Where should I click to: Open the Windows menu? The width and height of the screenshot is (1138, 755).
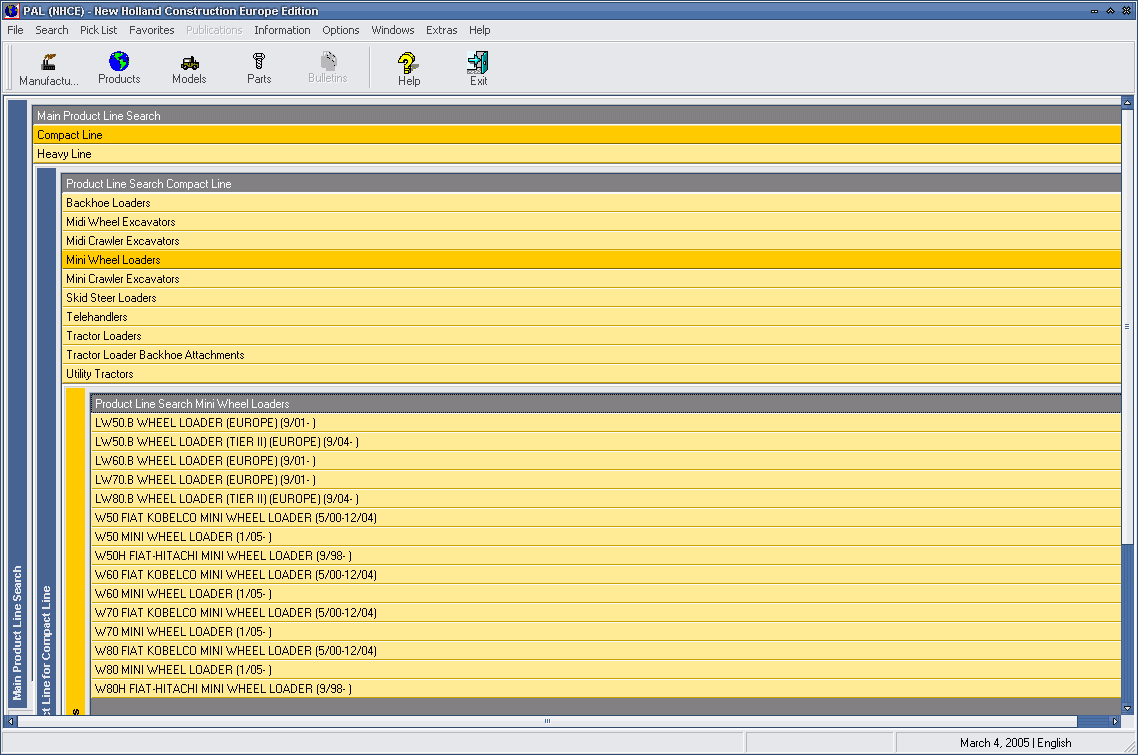pyautogui.click(x=393, y=30)
